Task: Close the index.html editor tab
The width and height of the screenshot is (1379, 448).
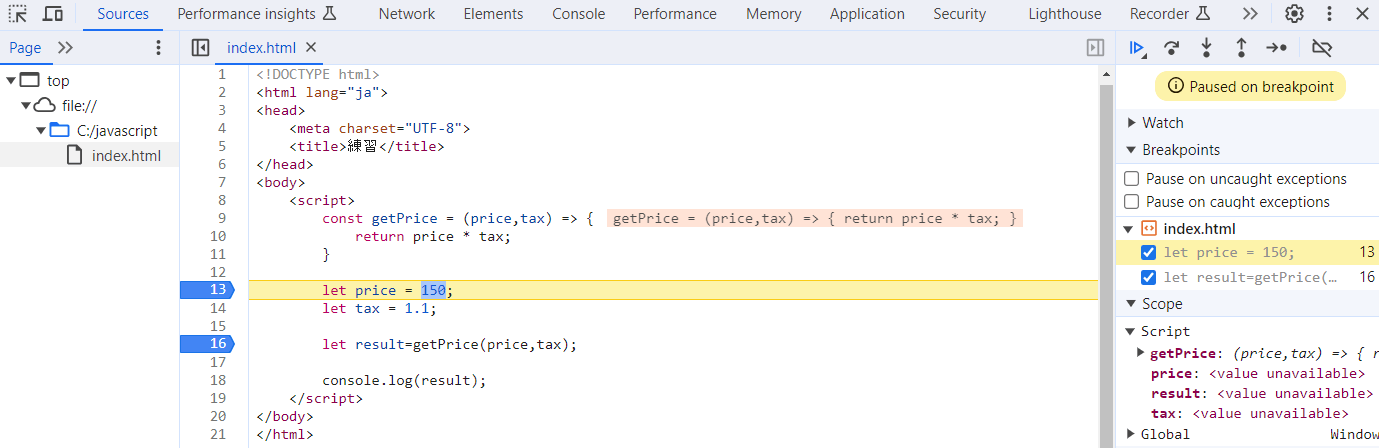Action: point(311,47)
